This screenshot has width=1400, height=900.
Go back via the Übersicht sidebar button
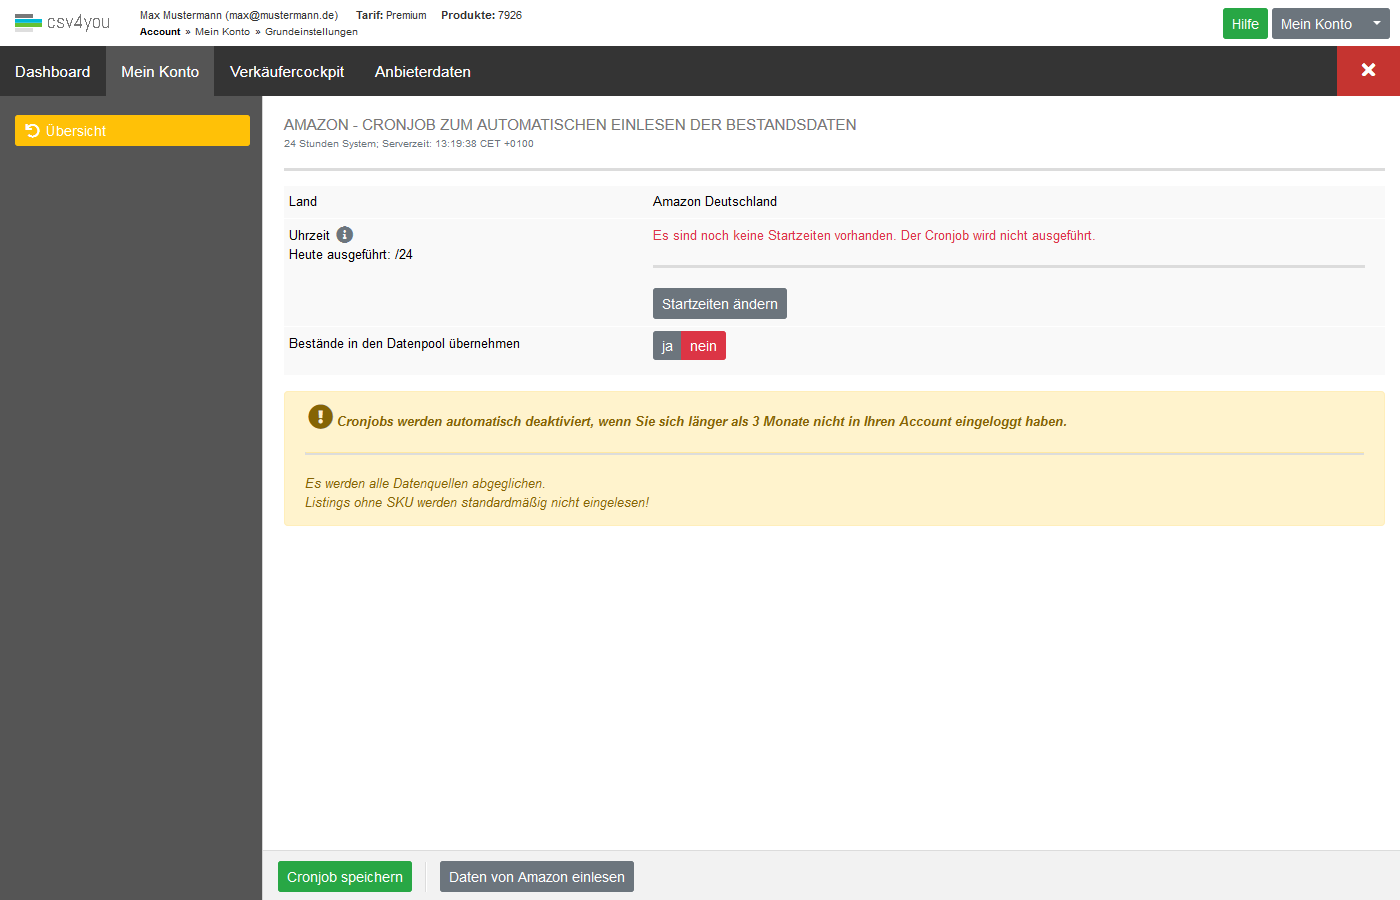click(132, 131)
